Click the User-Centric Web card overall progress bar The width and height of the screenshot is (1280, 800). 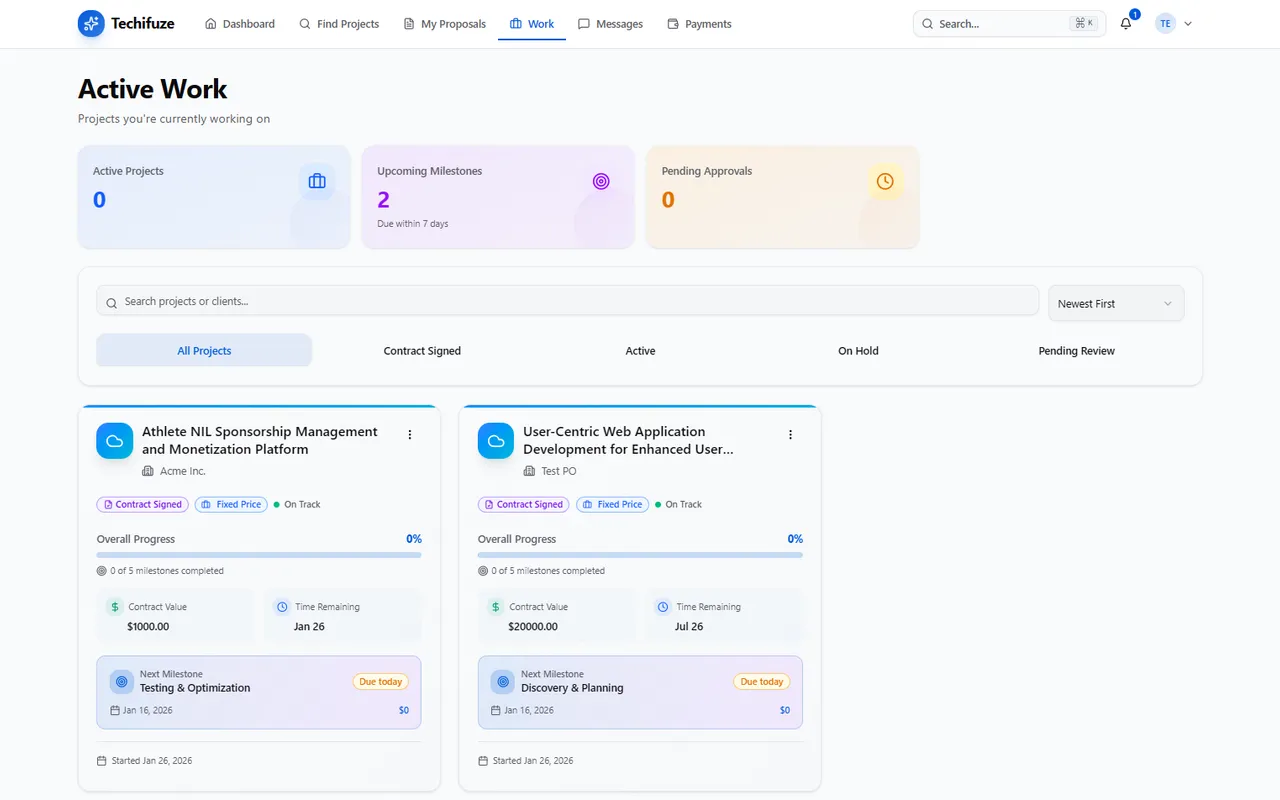click(640, 555)
